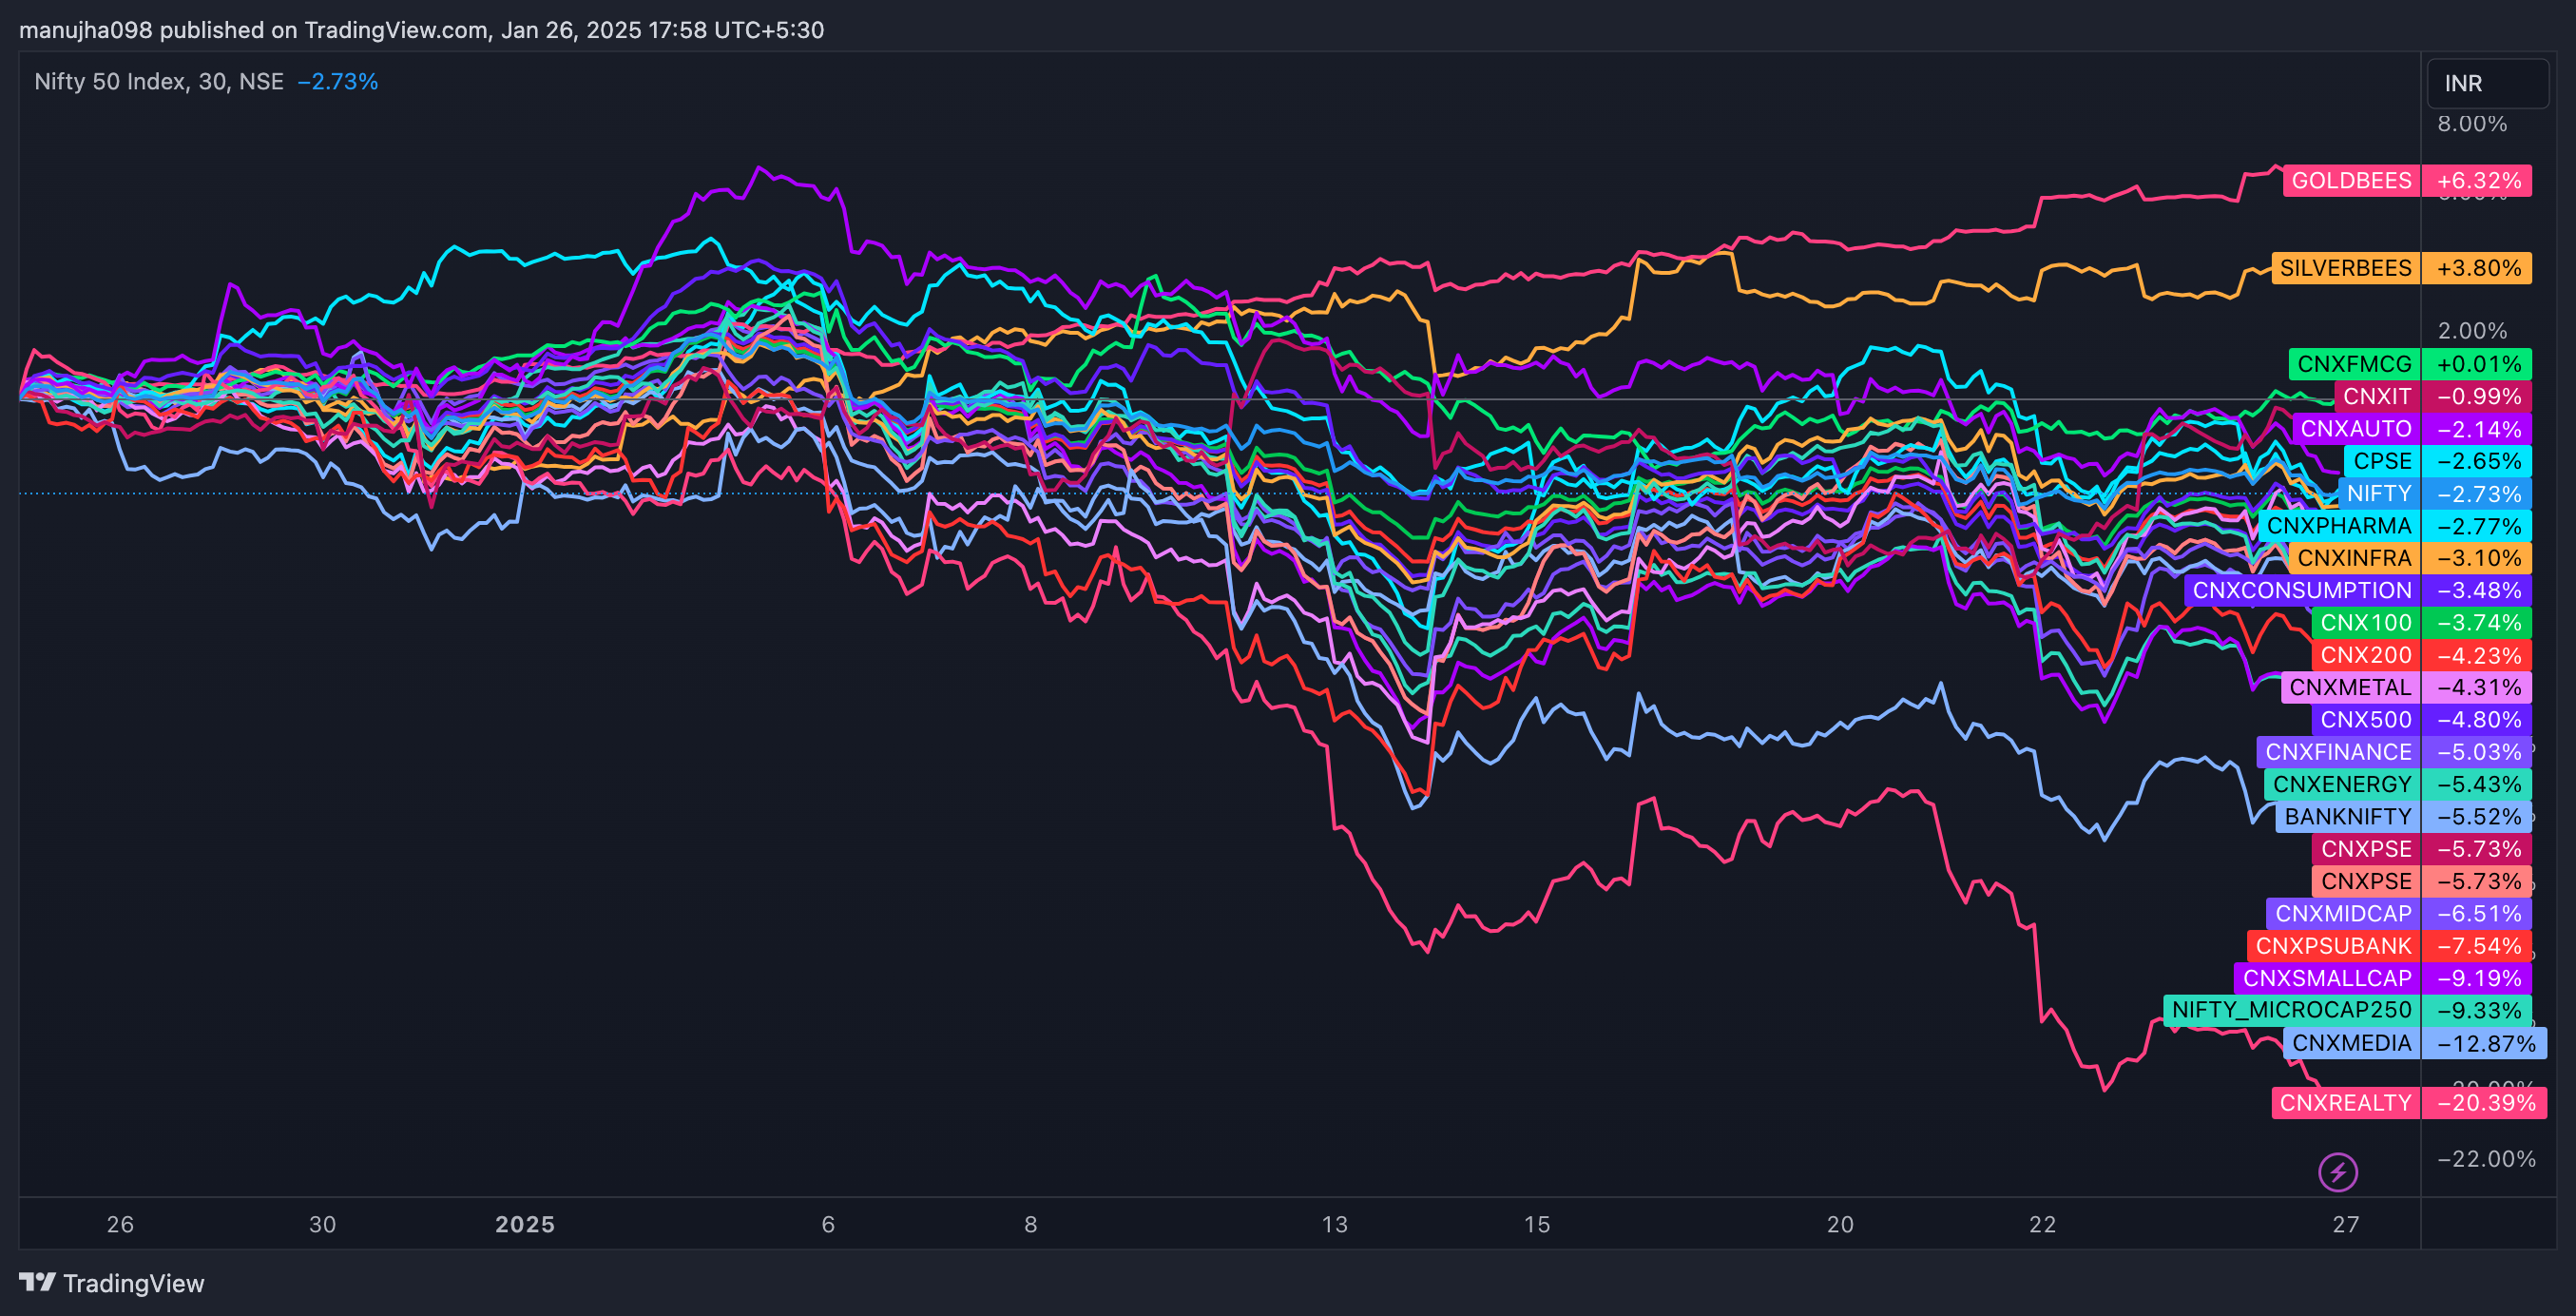Click the CNX100 label tag

coord(2366,623)
